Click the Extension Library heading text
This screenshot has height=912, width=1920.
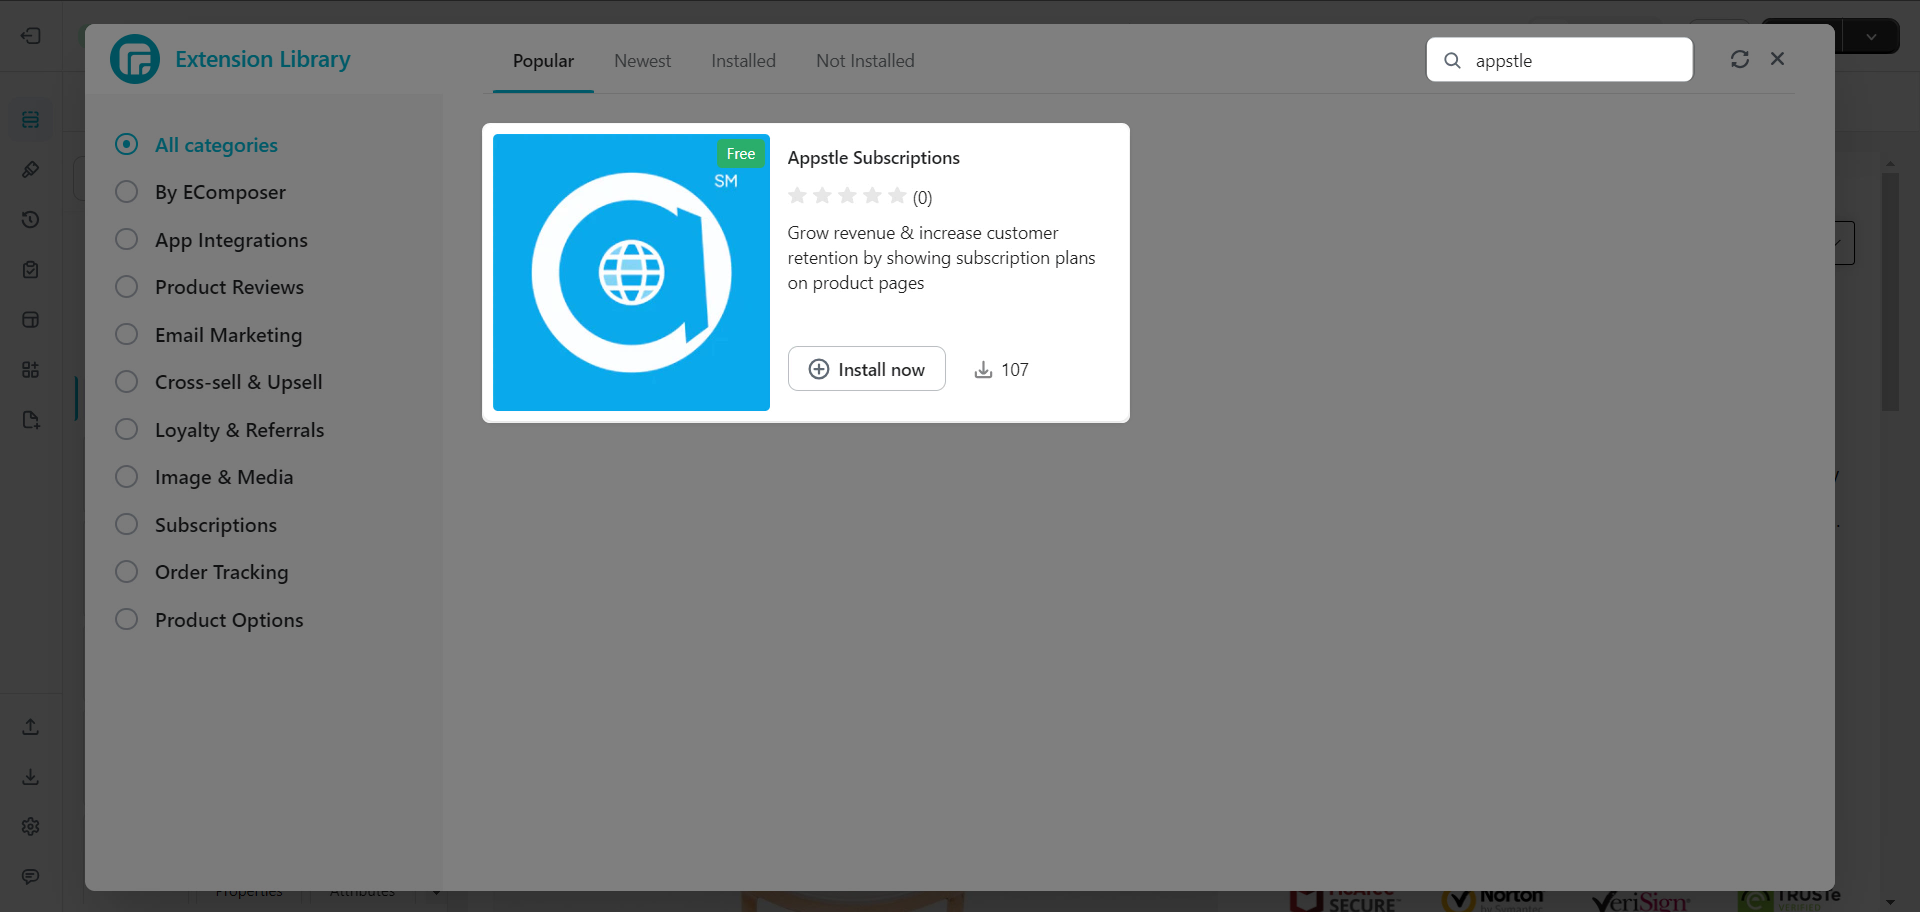click(262, 59)
